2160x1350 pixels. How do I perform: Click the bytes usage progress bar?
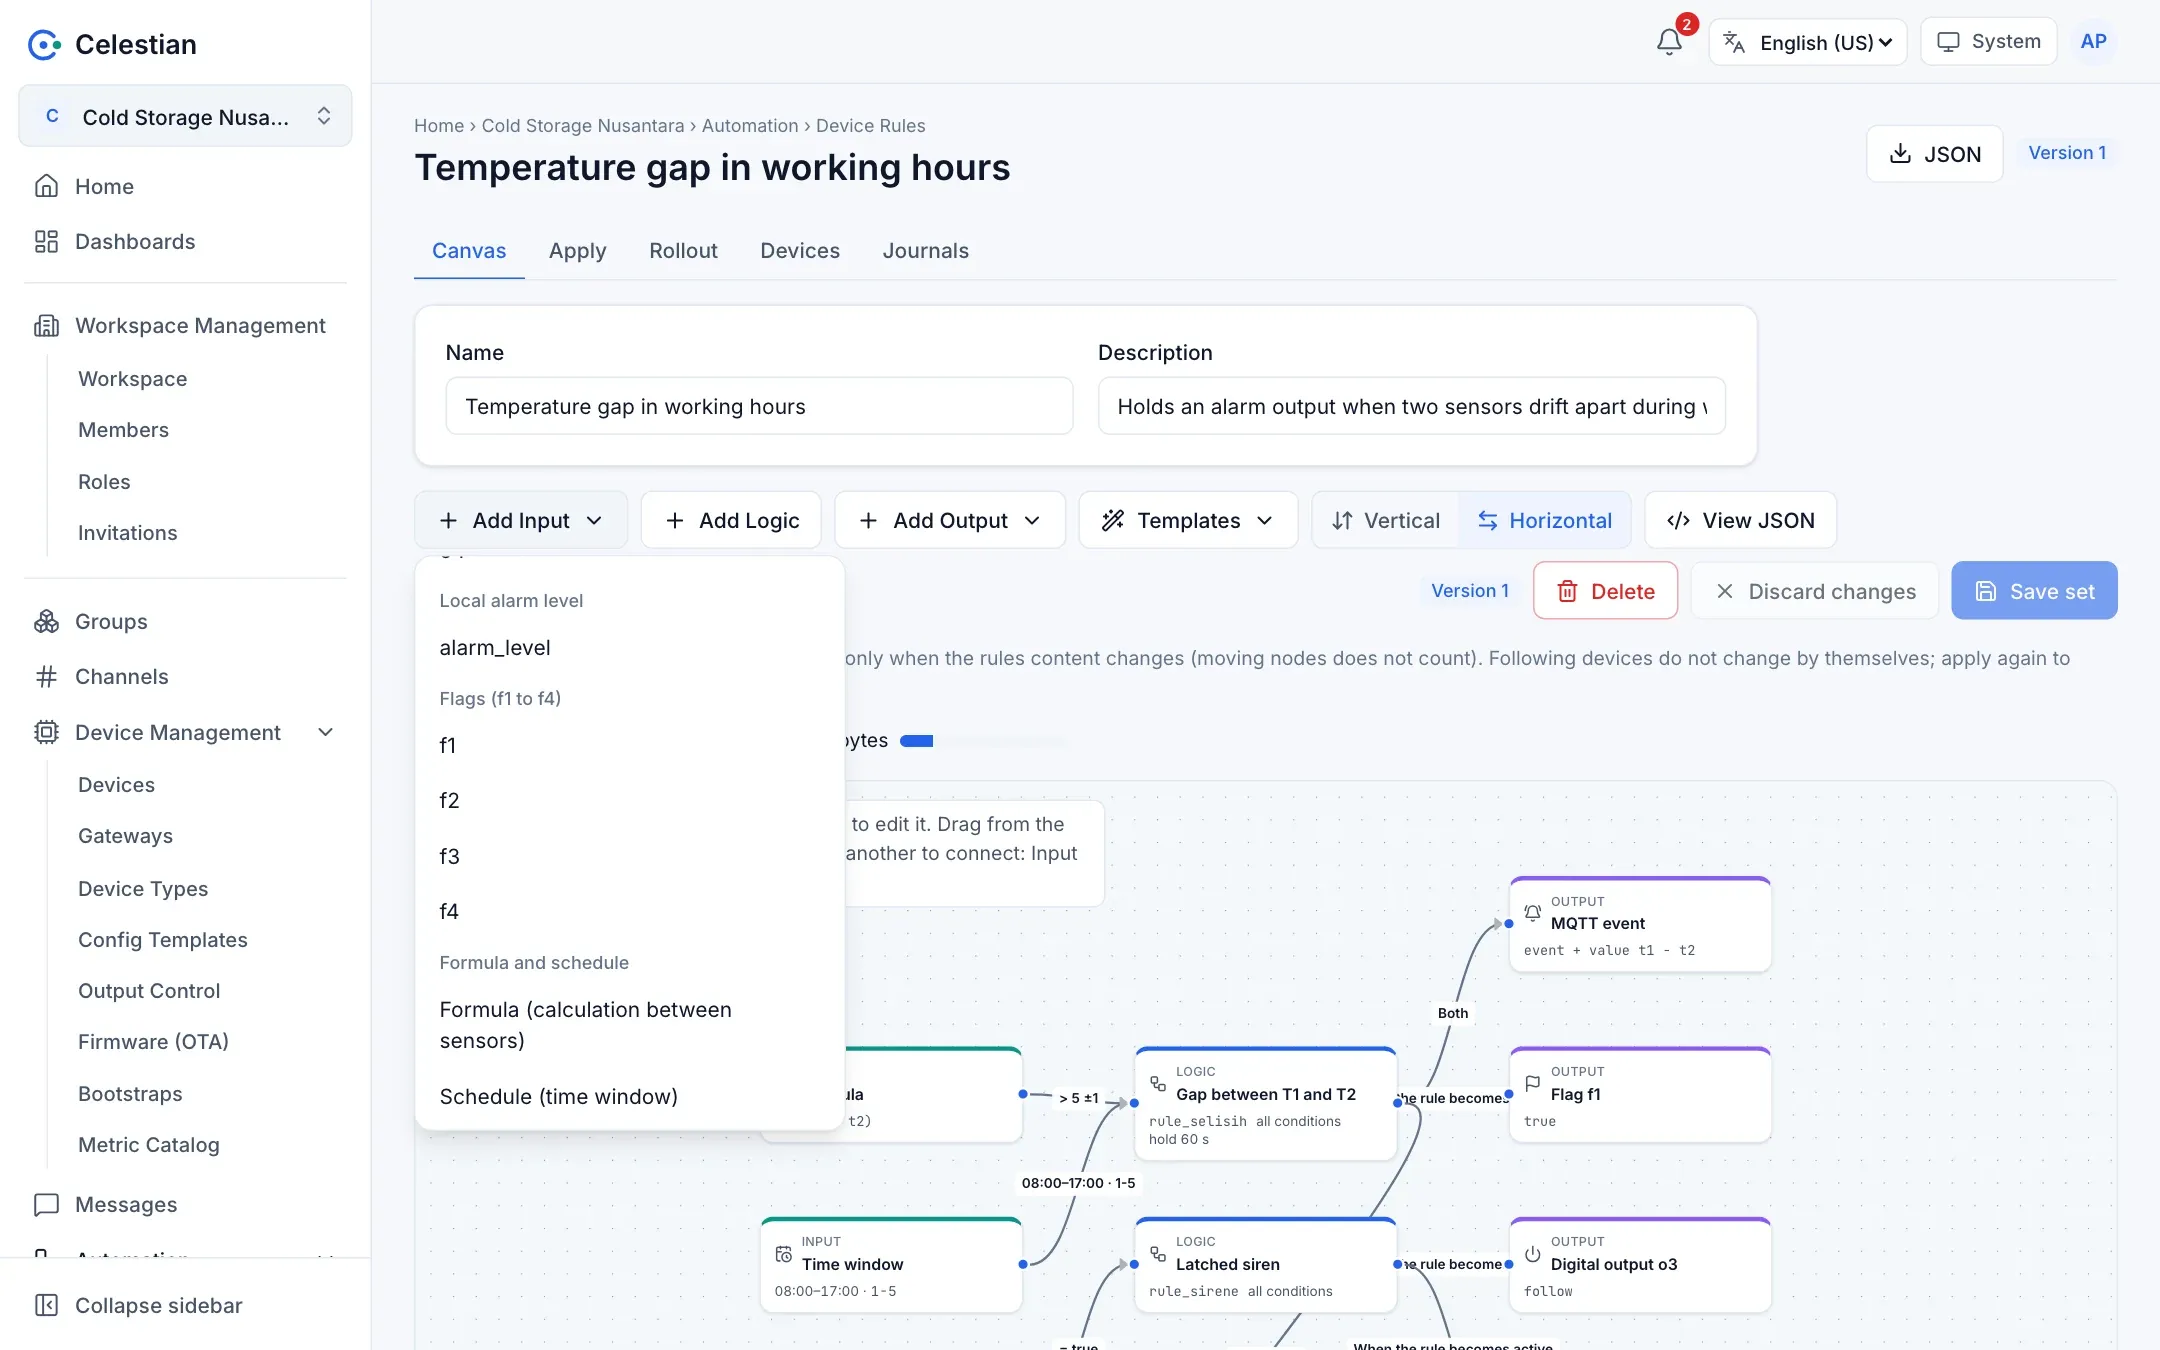(x=982, y=741)
